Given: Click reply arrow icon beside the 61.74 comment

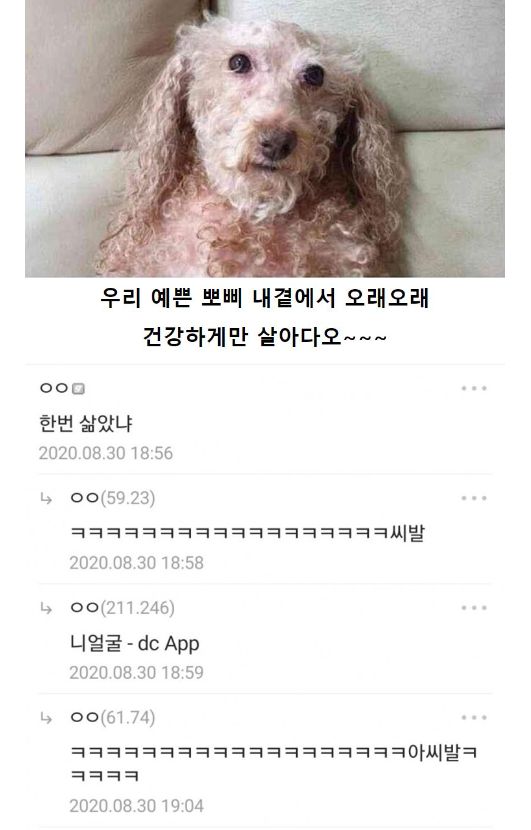Looking at the screenshot, I should click(46, 718).
